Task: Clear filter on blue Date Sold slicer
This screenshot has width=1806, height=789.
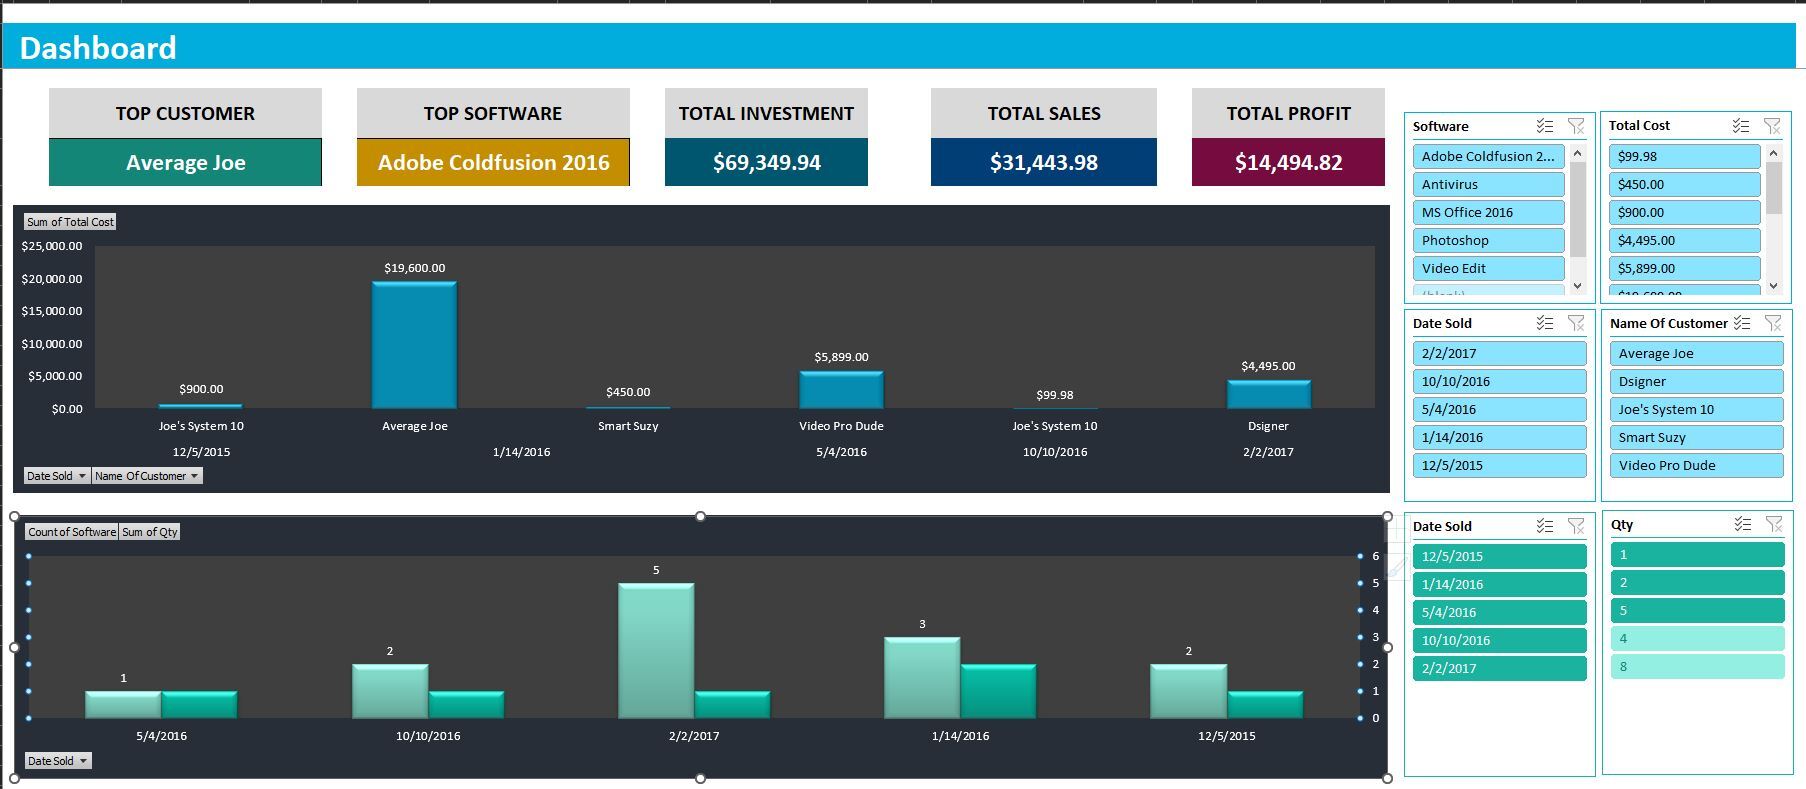Action: pos(1576,323)
